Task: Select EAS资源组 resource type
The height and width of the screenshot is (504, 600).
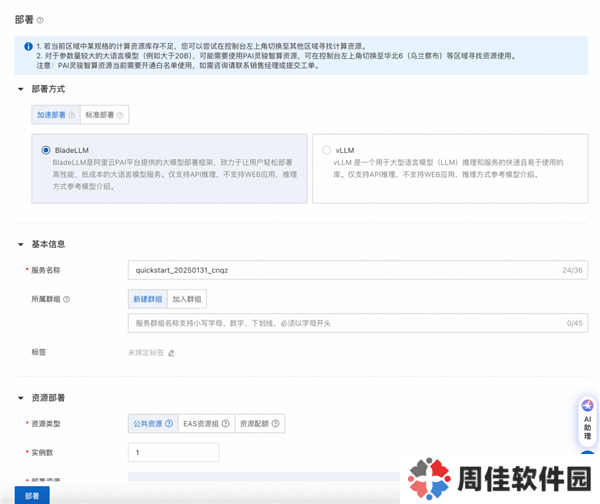Action: coord(206,424)
